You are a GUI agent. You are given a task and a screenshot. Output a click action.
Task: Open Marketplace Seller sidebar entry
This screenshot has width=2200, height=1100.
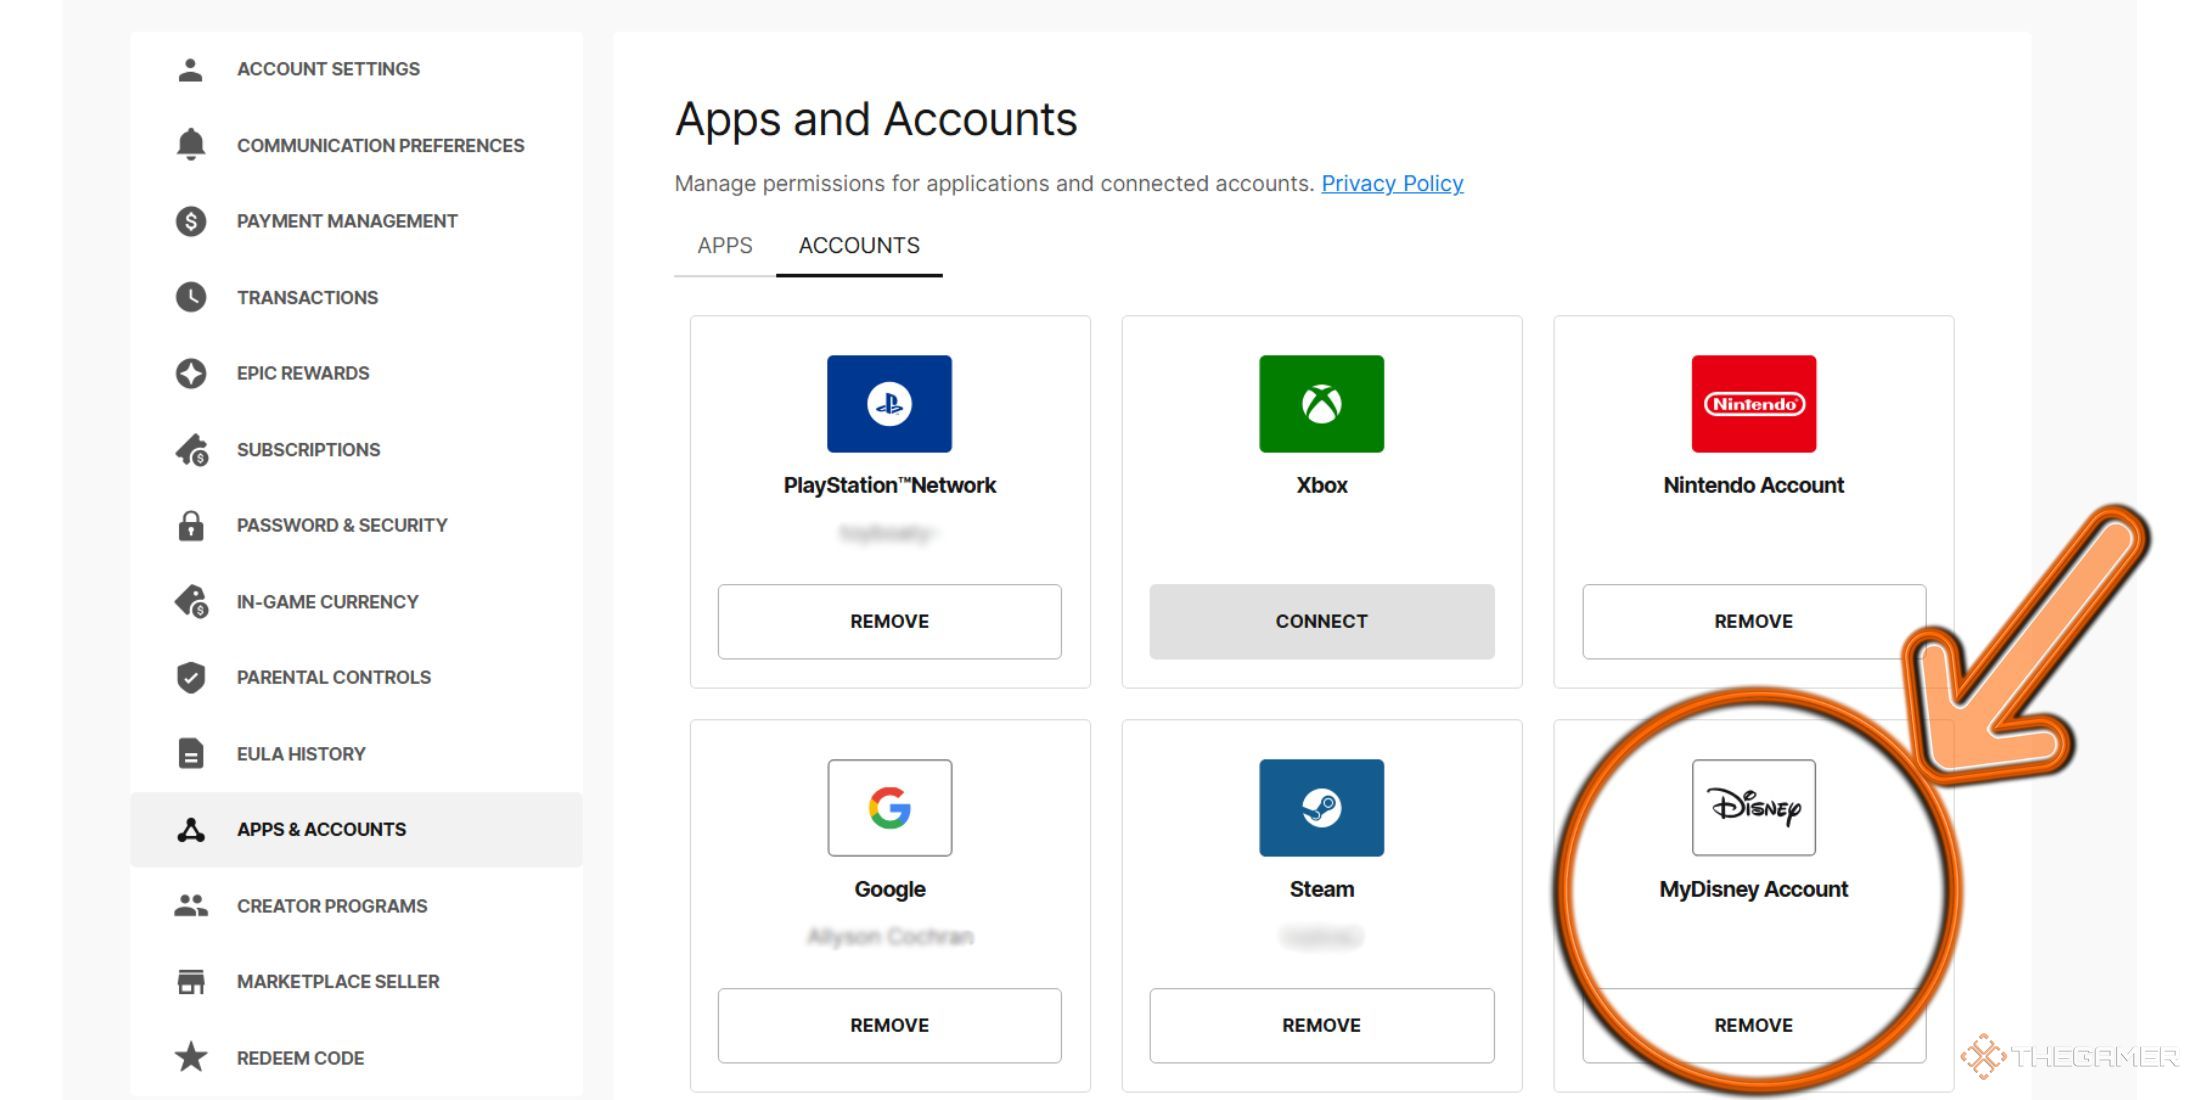(356, 981)
